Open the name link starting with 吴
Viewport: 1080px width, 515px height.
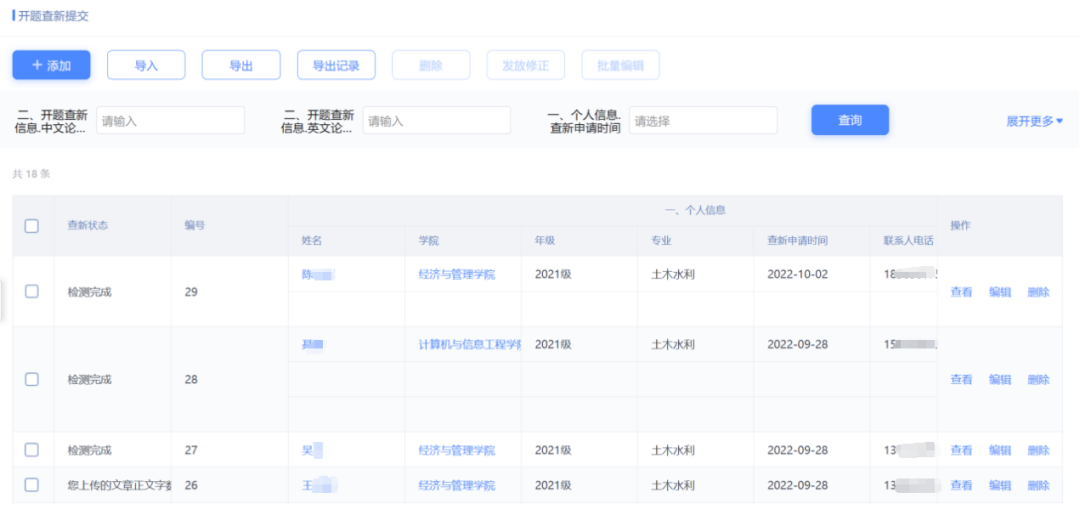tap(312, 450)
